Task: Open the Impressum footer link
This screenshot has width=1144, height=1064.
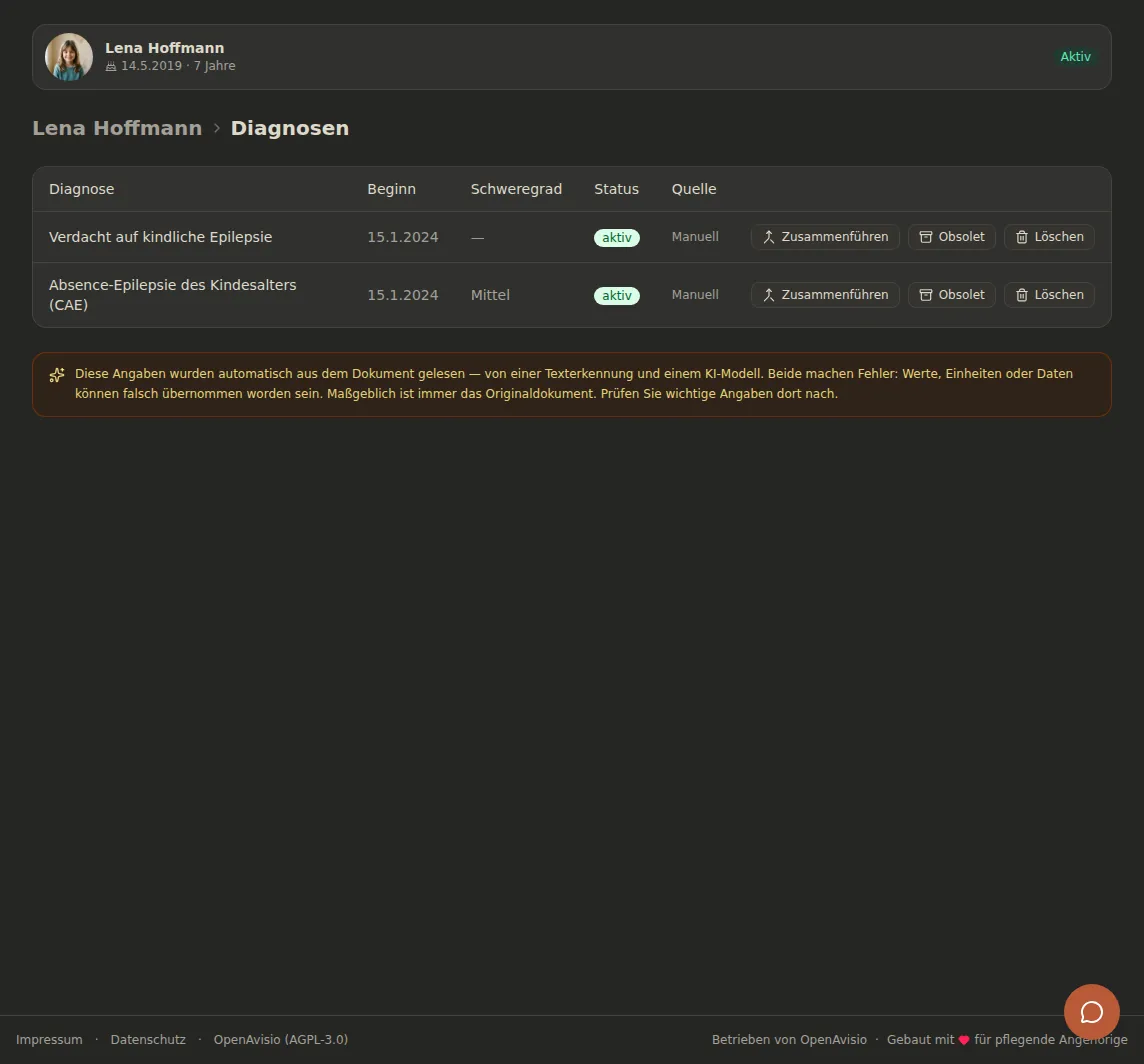Action: point(49,1040)
